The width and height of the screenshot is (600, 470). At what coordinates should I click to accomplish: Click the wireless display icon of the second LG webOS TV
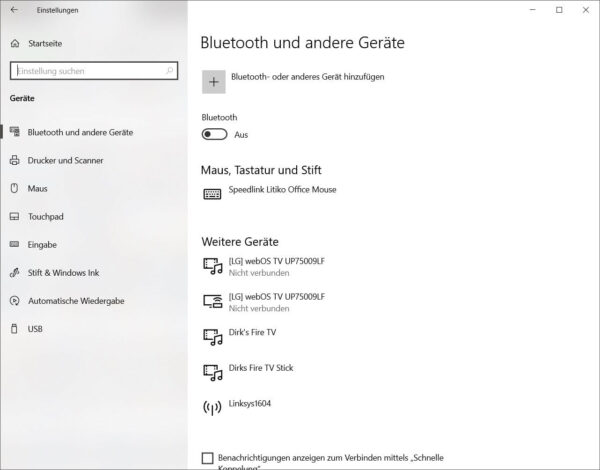[212, 301]
